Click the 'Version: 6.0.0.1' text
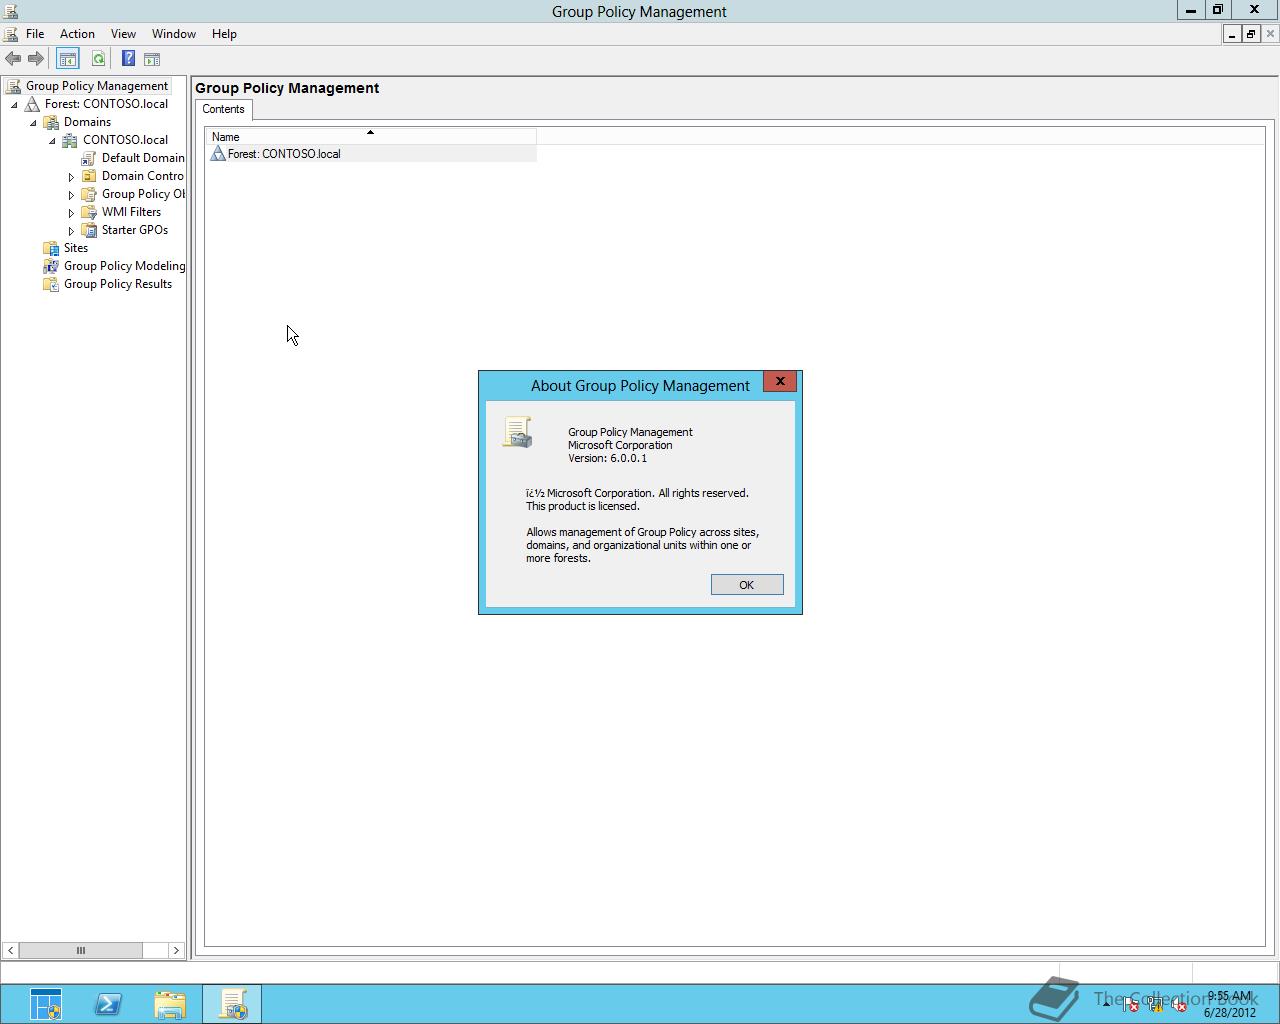 pos(608,458)
